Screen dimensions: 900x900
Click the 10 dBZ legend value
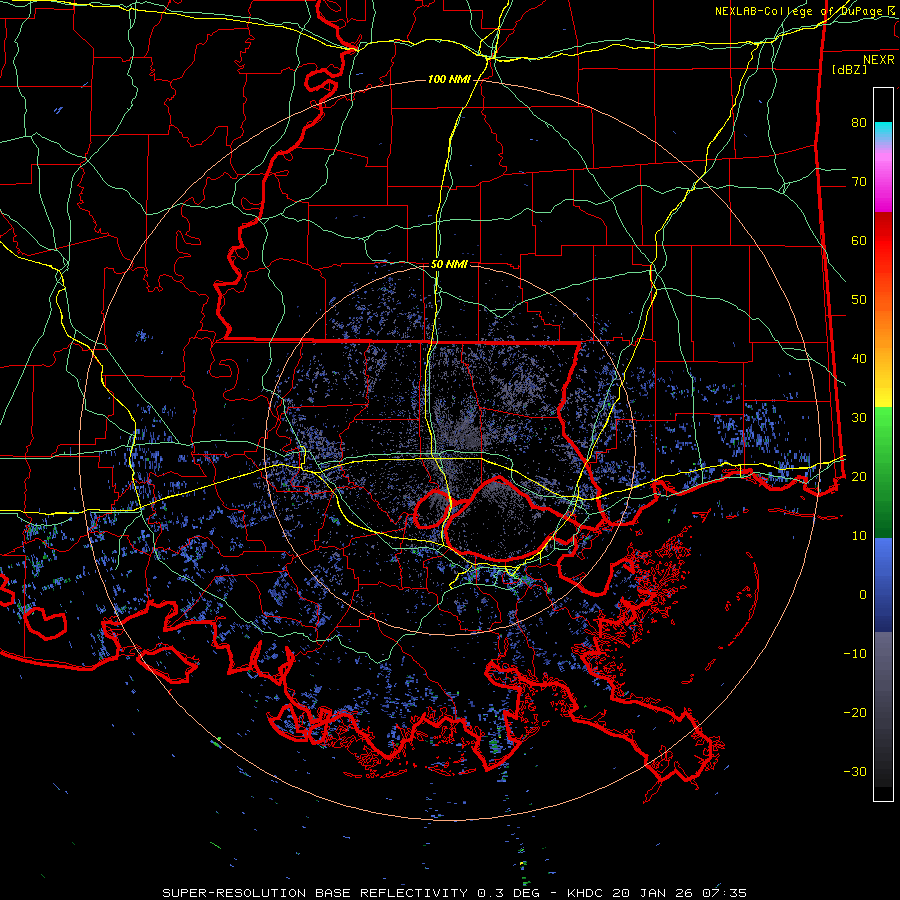[x=859, y=536]
